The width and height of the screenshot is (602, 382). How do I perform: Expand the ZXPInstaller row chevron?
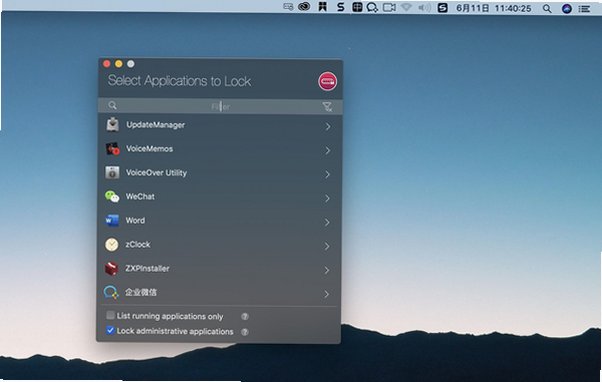pos(327,270)
